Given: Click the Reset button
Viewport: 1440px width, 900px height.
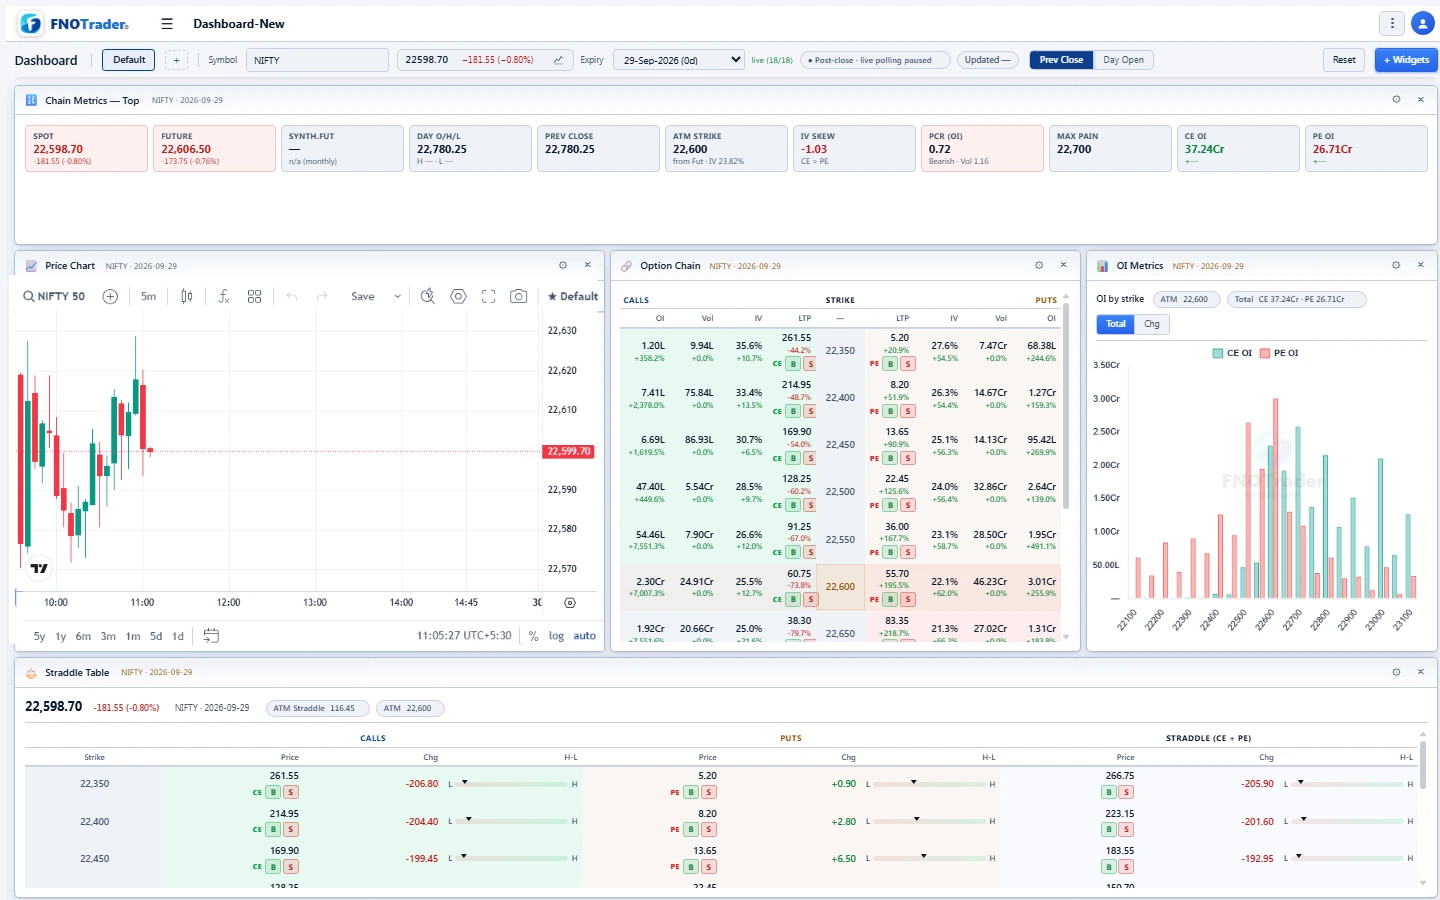Looking at the screenshot, I should point(1344,60).
